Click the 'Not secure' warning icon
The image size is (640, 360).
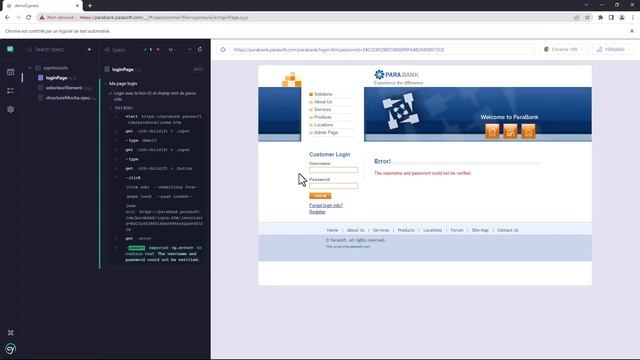pos(42,18)
